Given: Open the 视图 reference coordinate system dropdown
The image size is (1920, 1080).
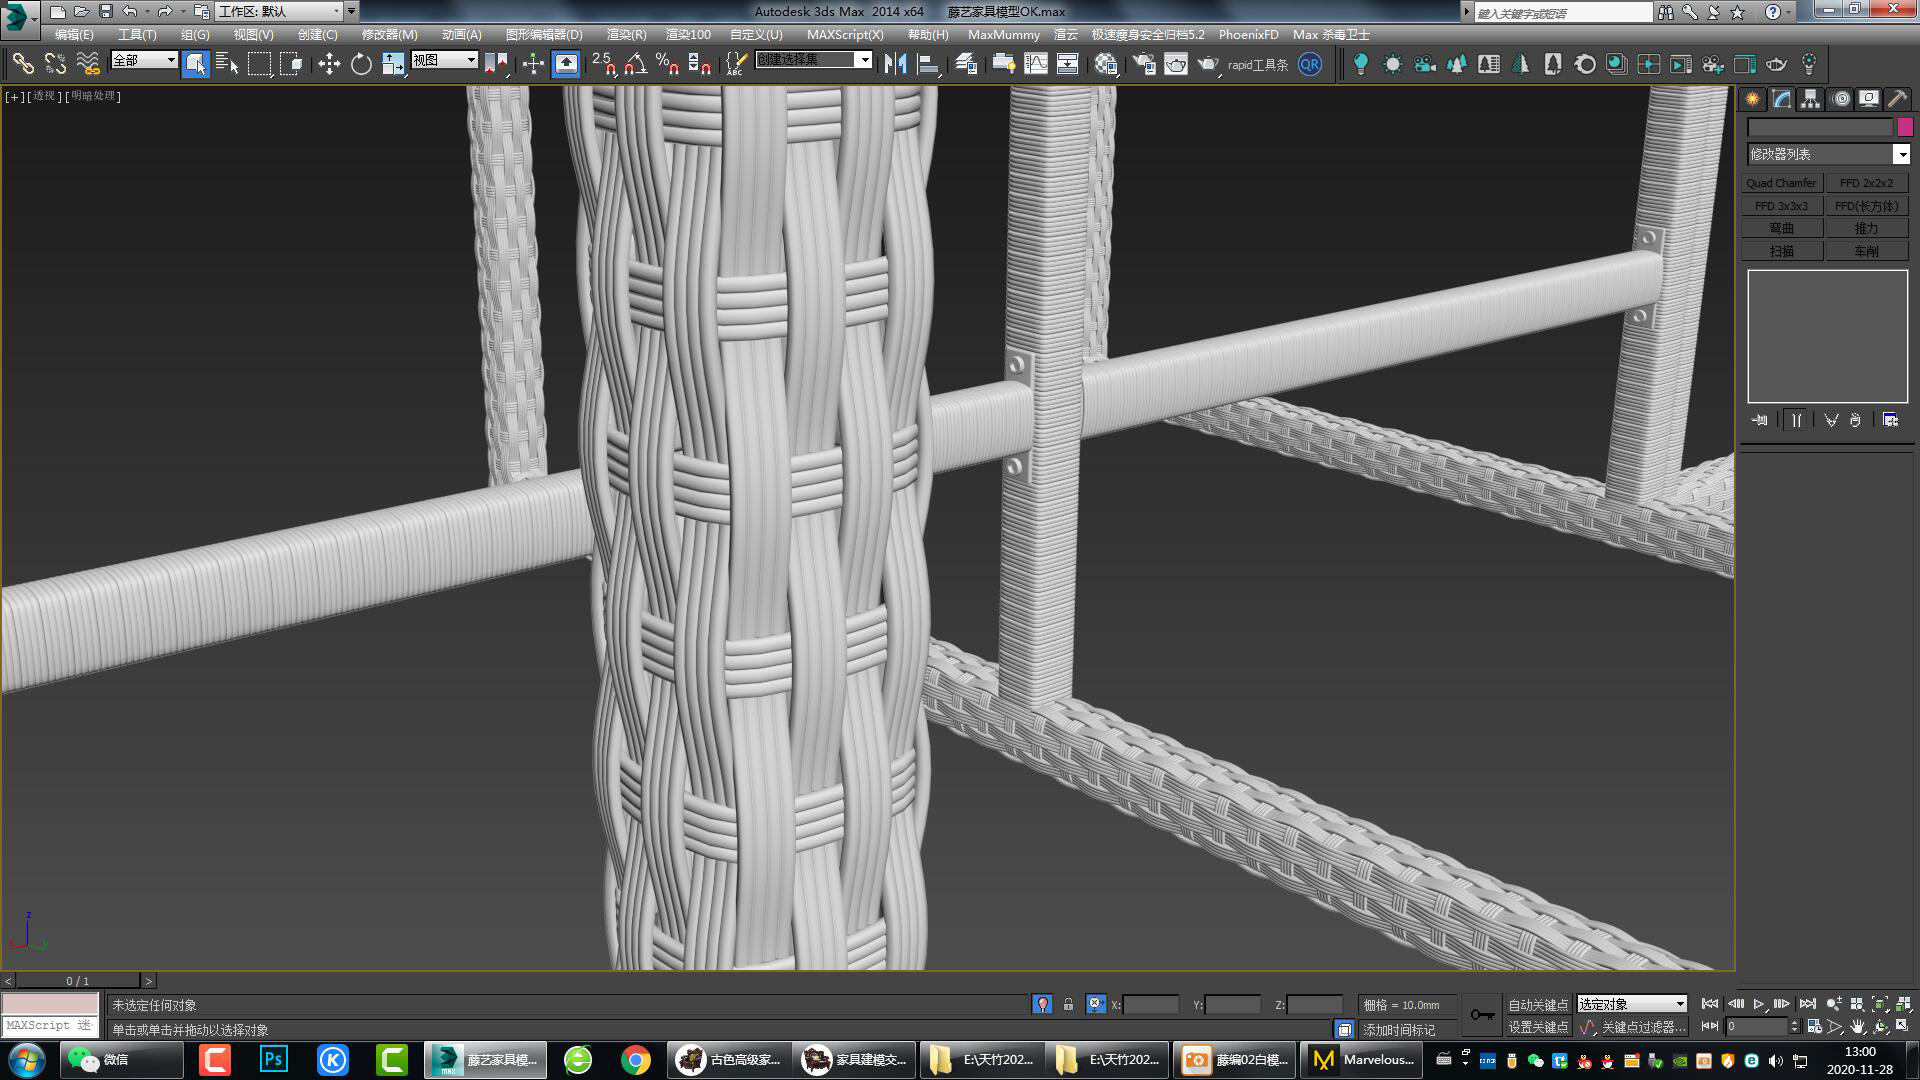Looking at the screenshot, I should coord(442,60).
